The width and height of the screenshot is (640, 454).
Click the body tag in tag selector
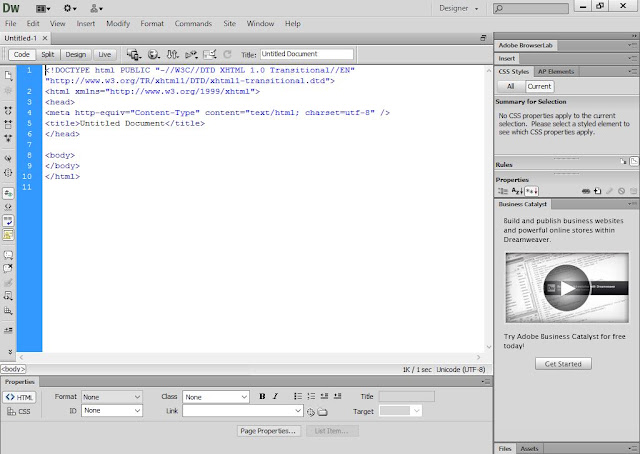pos(13,369)
